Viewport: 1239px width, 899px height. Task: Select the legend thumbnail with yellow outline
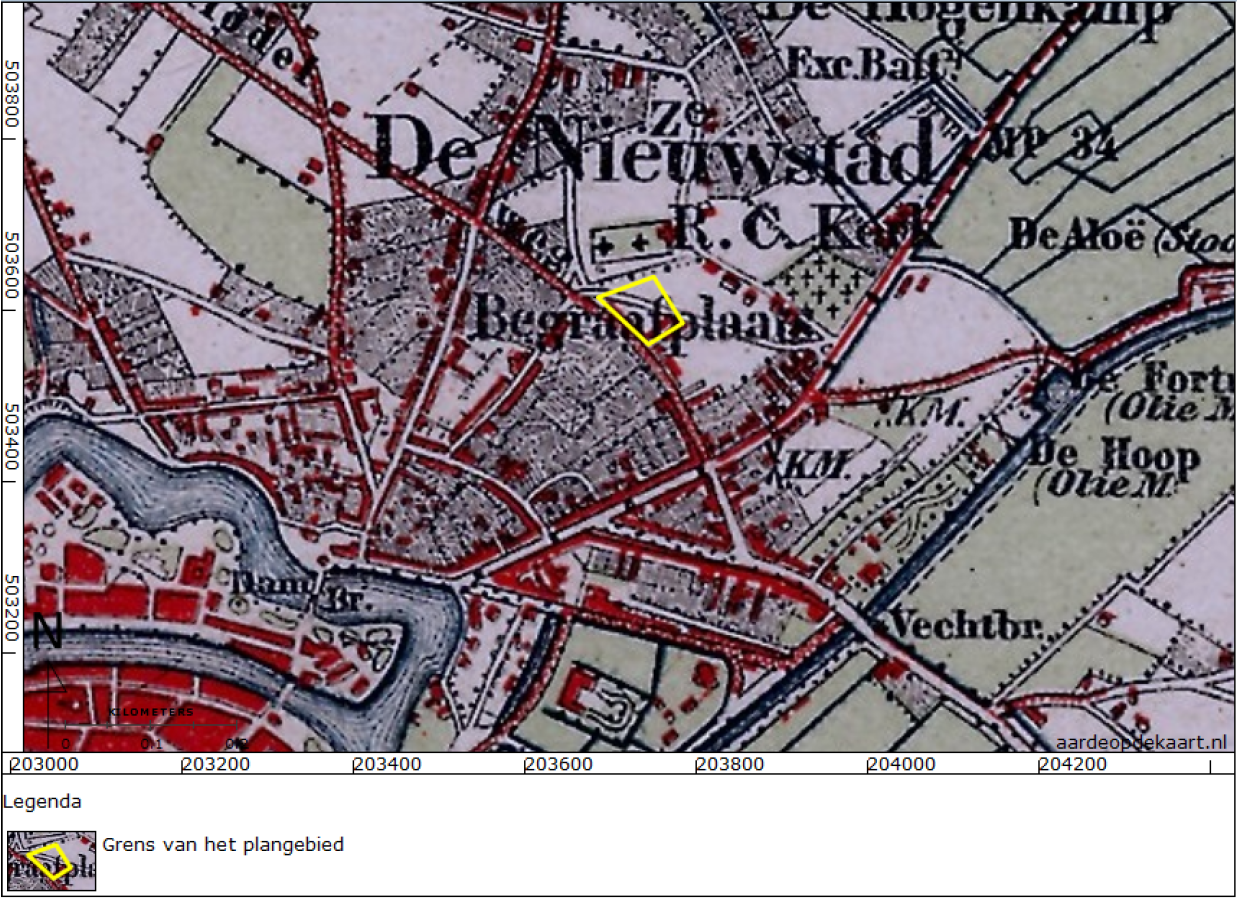(51, 860)
